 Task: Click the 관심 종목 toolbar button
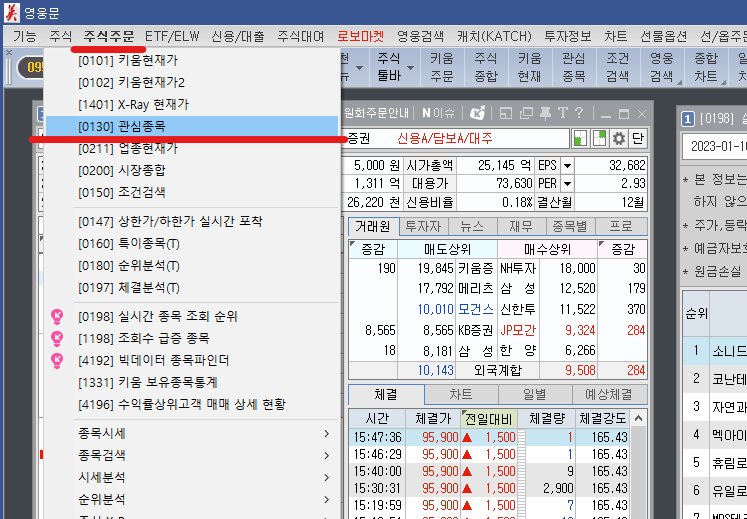pyautogui.click(x=574, y=68)
